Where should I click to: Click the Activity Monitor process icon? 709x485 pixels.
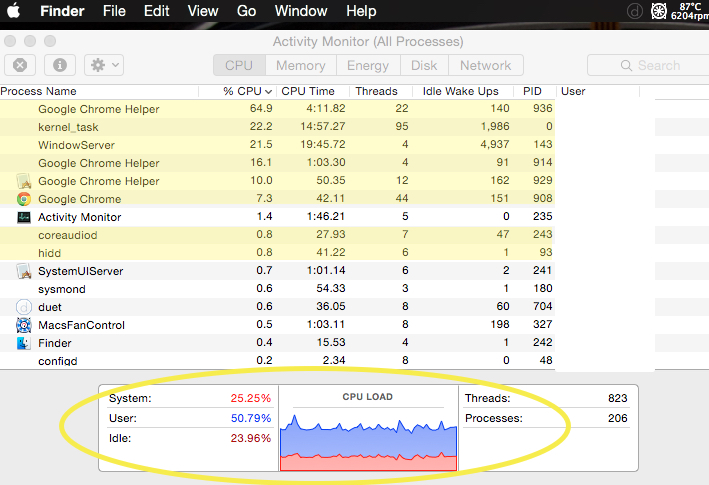click(24, 217)
